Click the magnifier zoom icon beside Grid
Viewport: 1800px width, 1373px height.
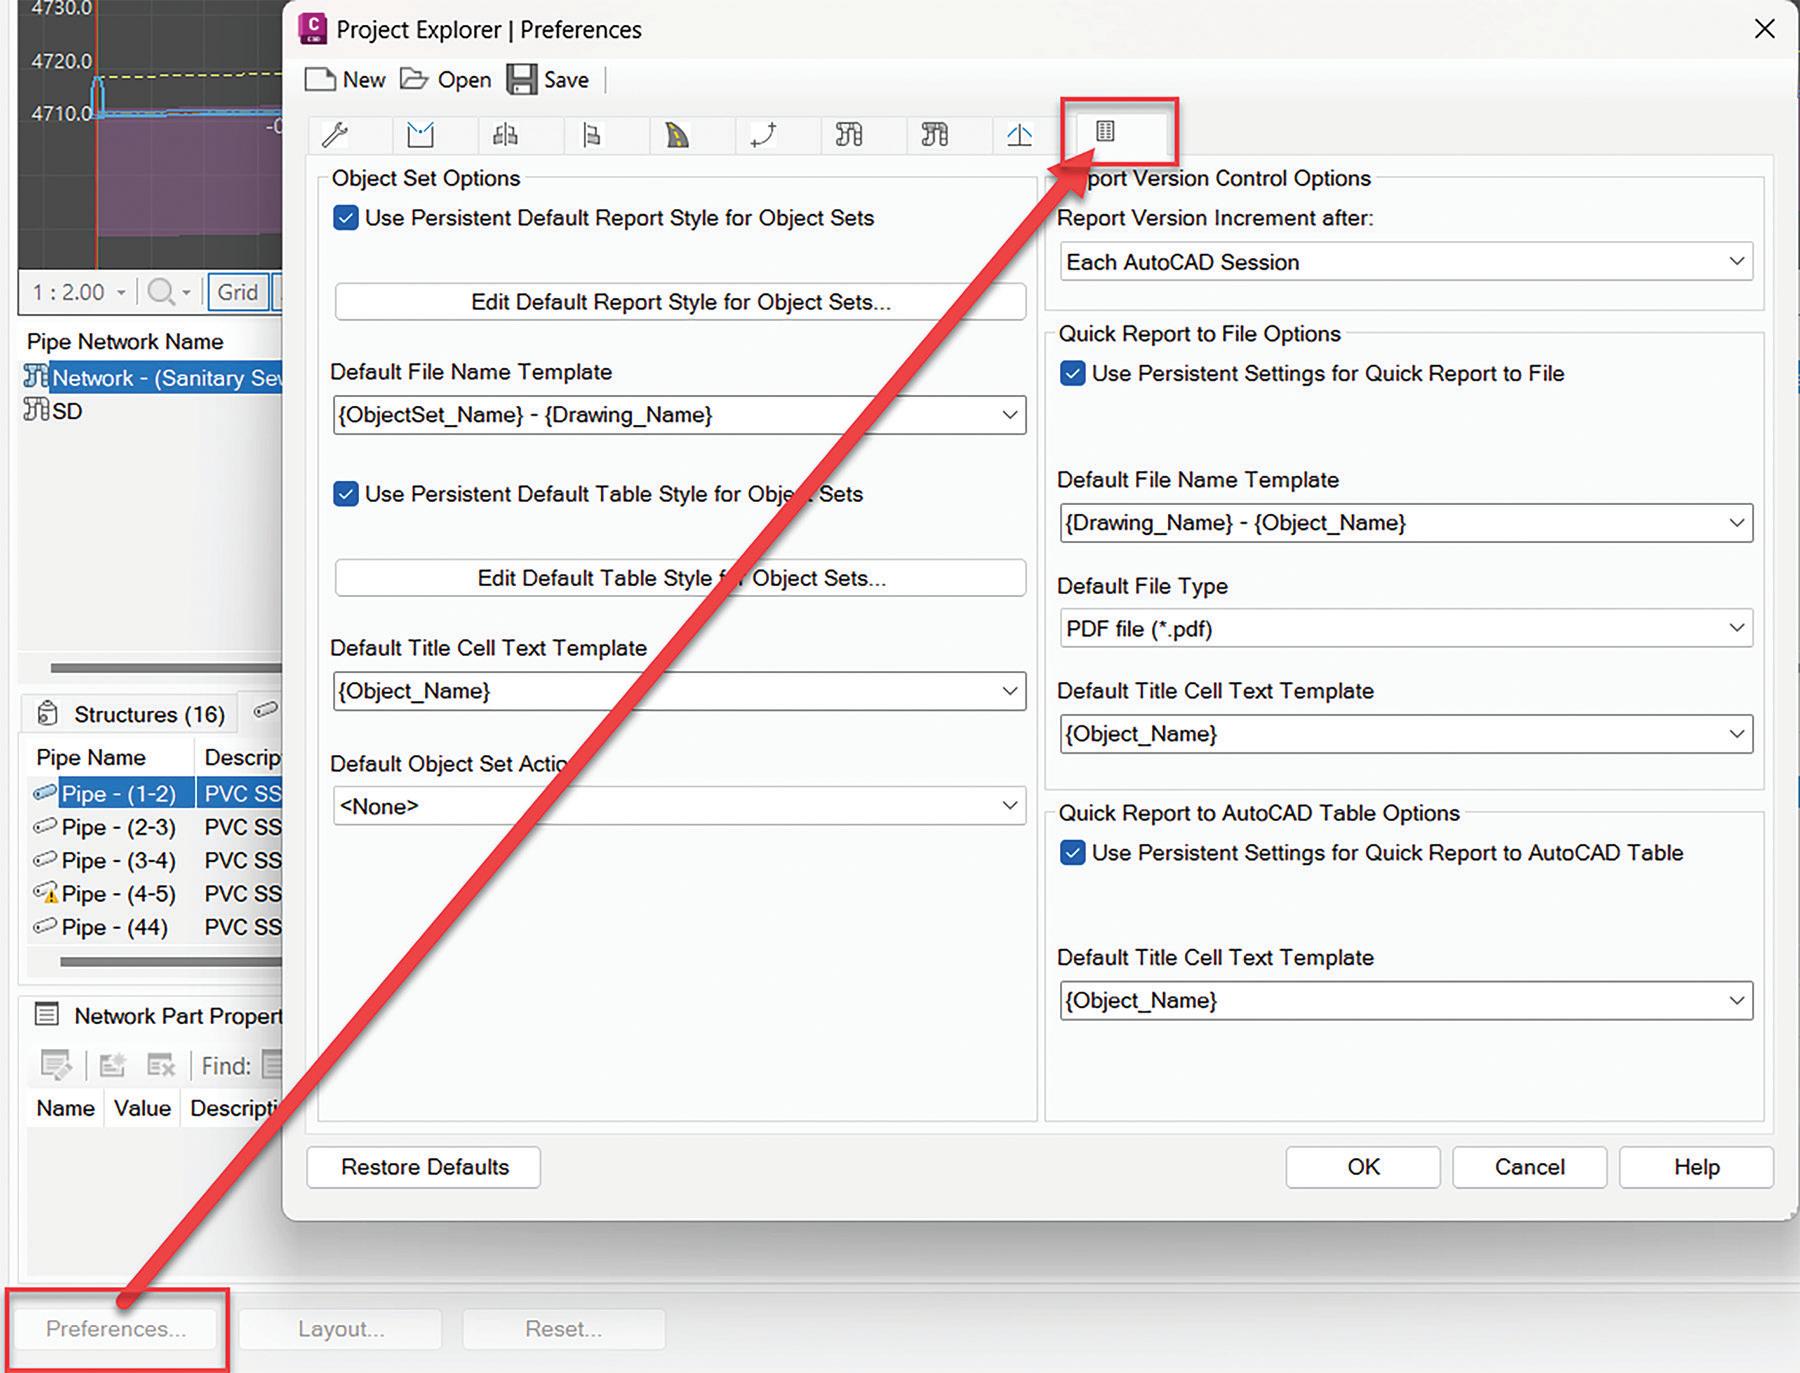click(160, 292)
